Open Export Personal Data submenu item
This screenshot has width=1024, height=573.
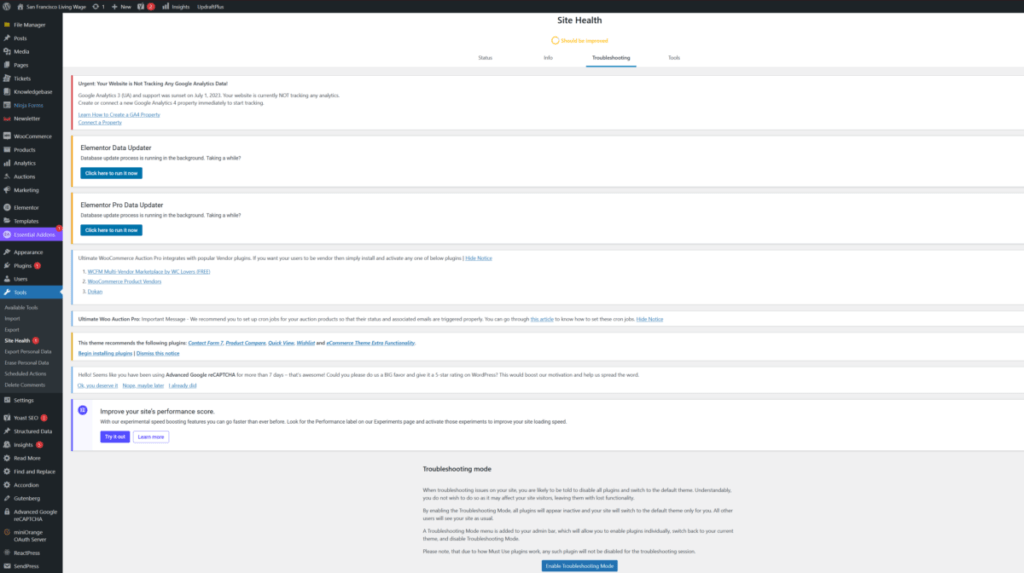(x=27, y=352)
